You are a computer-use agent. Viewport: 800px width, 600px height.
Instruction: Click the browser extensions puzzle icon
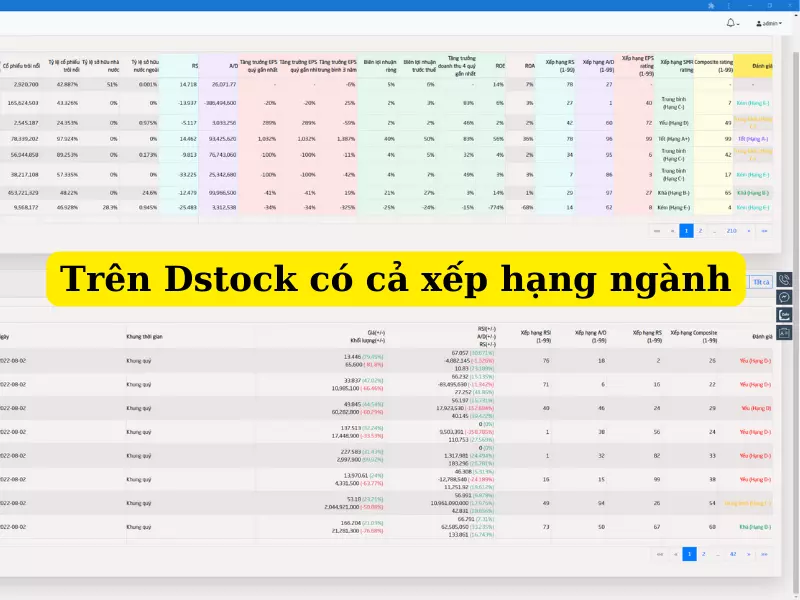coord(711,6)
